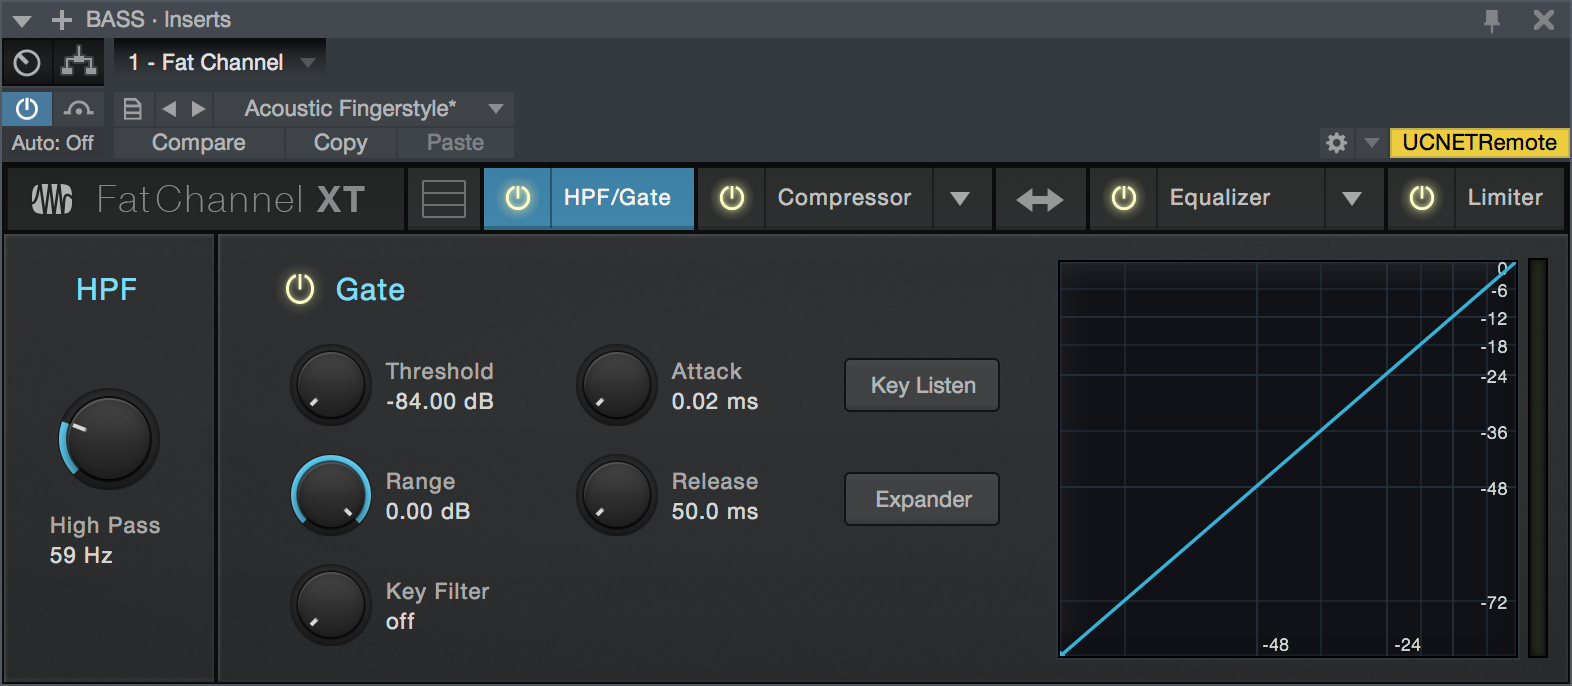Click the Gate Attack knob
This screenshot has height=686, width=1572.
(x=617, y=384)
